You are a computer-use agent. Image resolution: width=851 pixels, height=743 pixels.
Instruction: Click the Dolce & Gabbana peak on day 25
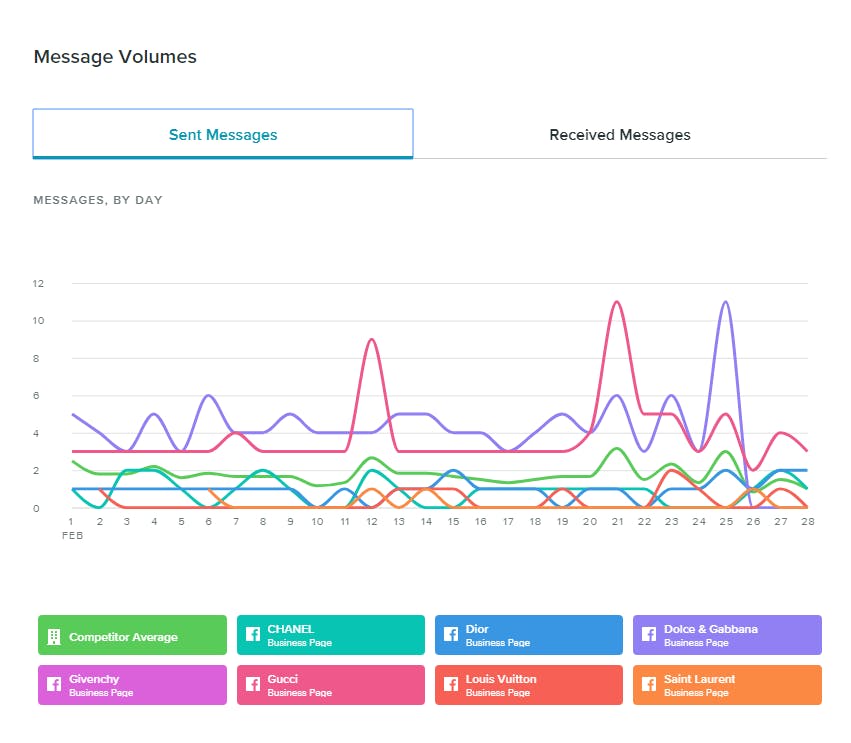tap(726, 302)
